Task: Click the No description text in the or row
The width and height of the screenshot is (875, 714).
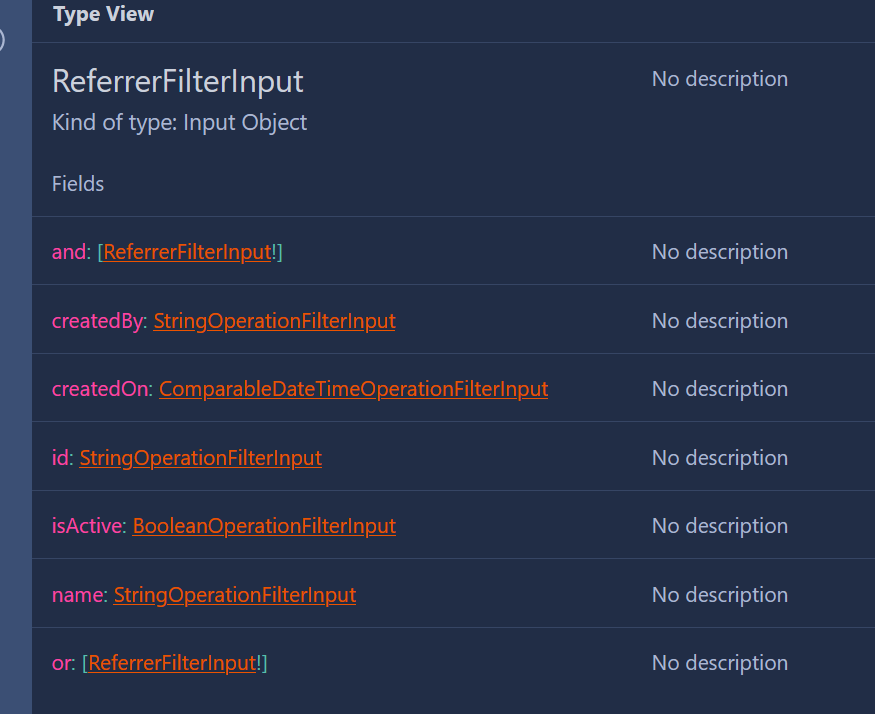Action: click(719, 662)
